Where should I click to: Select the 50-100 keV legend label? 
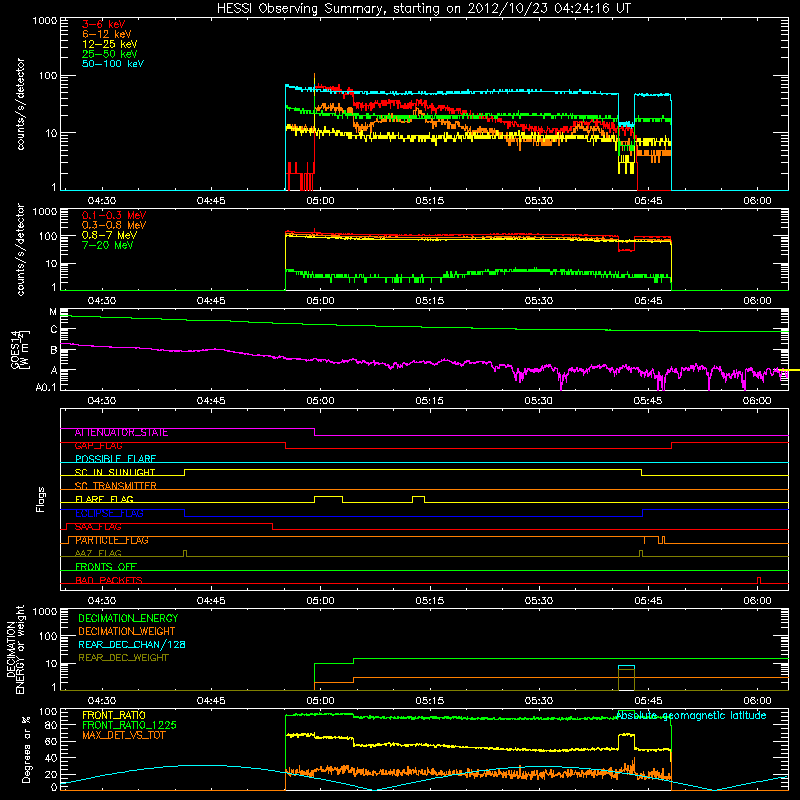click(113, 64)
